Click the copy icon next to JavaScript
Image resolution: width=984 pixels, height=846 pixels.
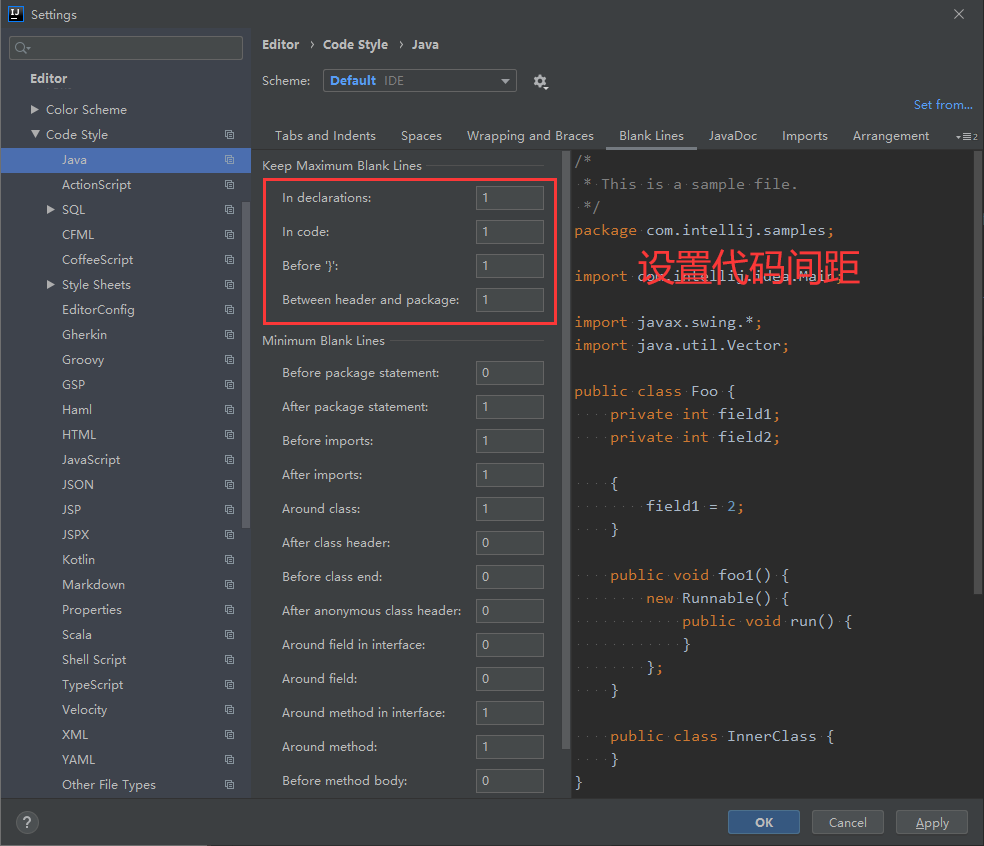point(230,459)
